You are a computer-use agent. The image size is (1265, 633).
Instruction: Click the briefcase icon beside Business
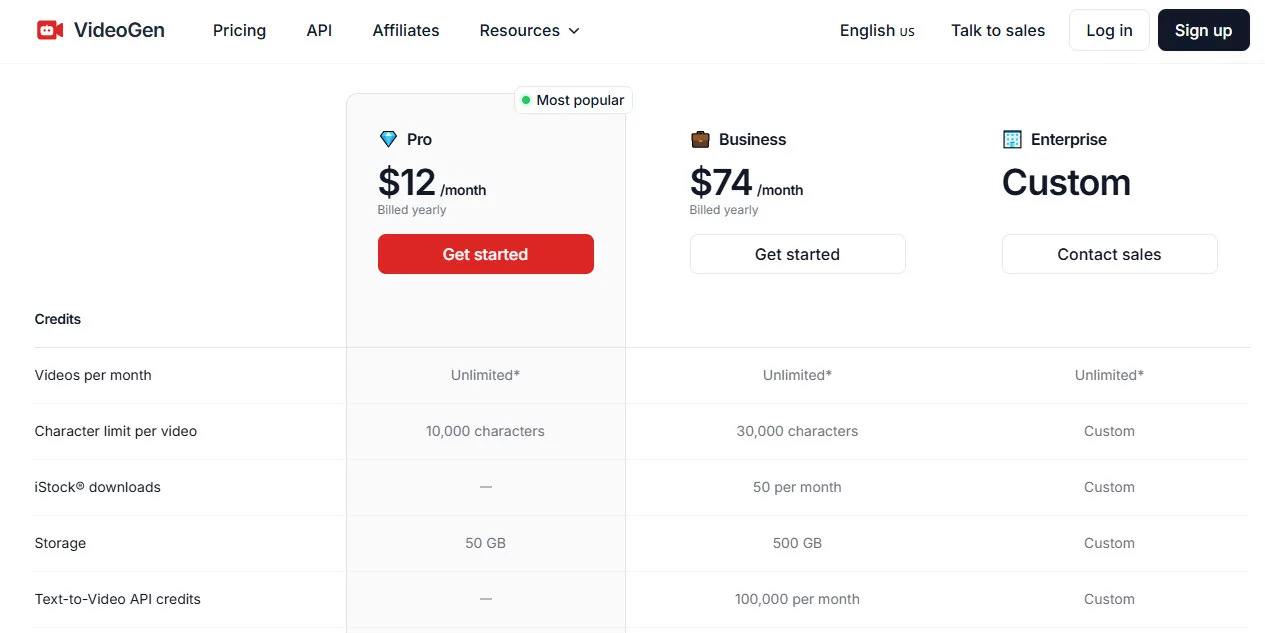tap(700, 139)
